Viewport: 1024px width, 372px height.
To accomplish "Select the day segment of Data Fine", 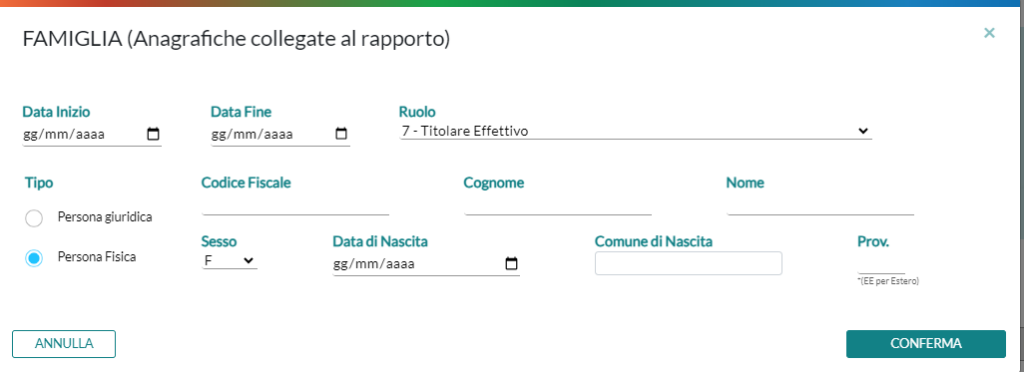I will coord(218,135).
